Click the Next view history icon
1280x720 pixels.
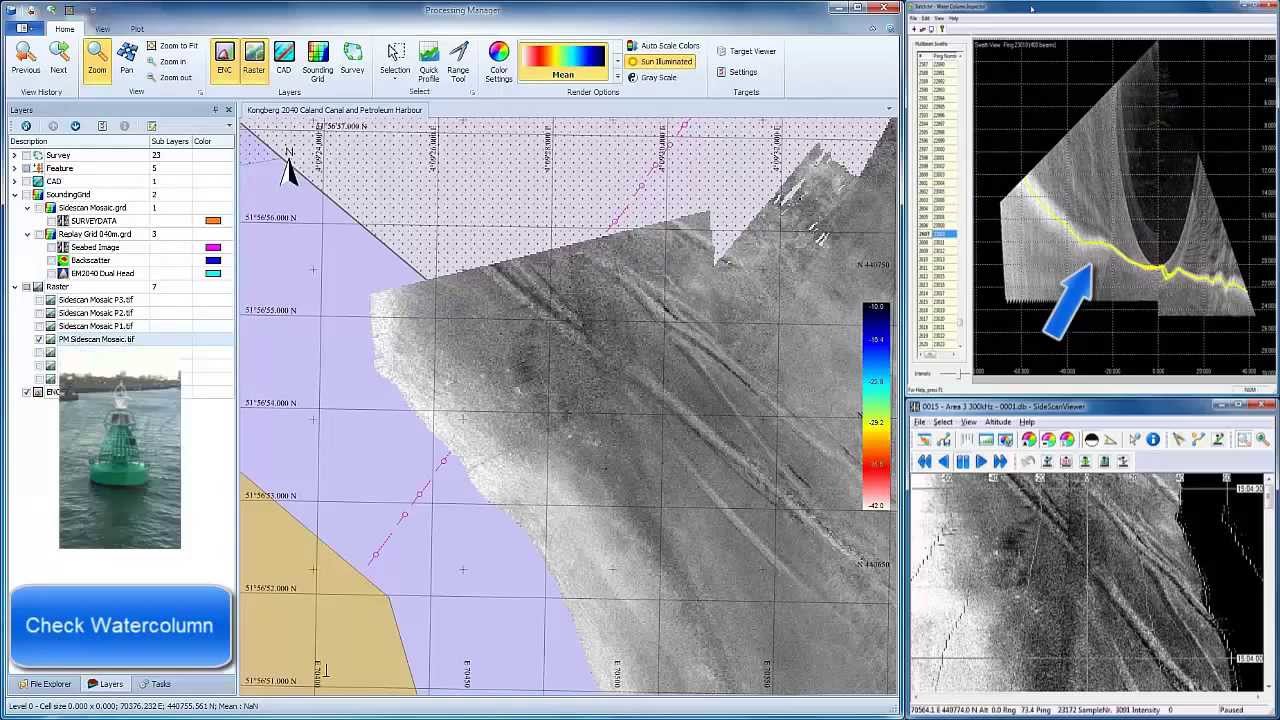click(x=59, y=57)
